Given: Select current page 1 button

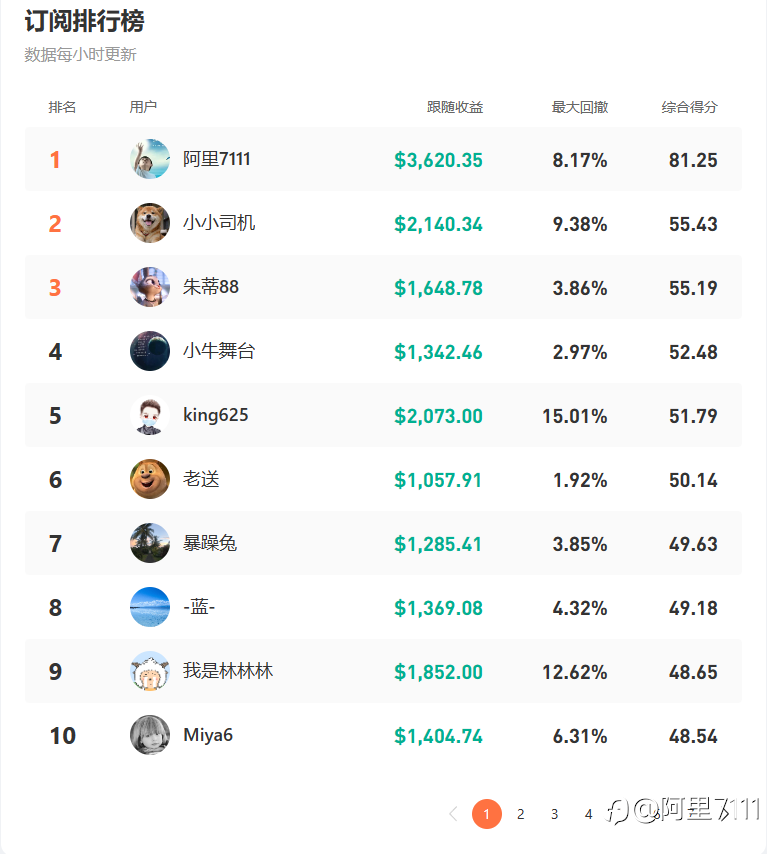Looking at the screenshot, I should pos(486,814).
